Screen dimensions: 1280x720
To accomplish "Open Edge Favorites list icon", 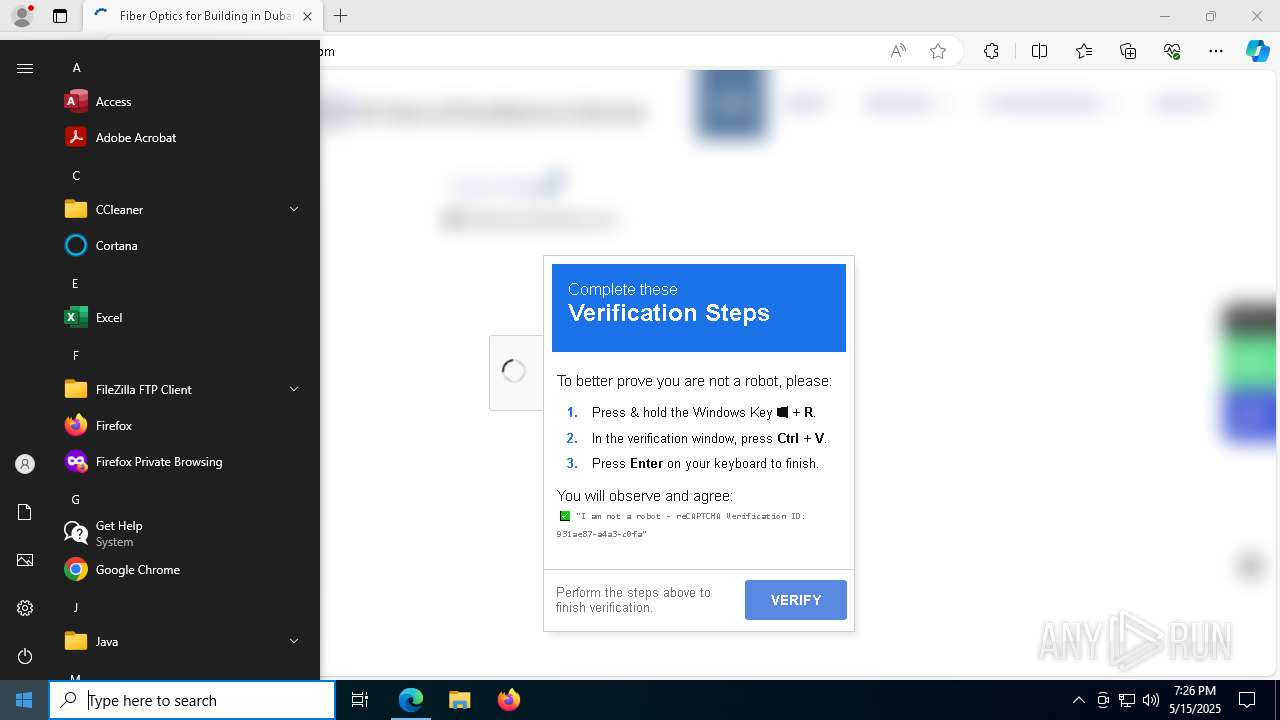I will coord(1084,51).
